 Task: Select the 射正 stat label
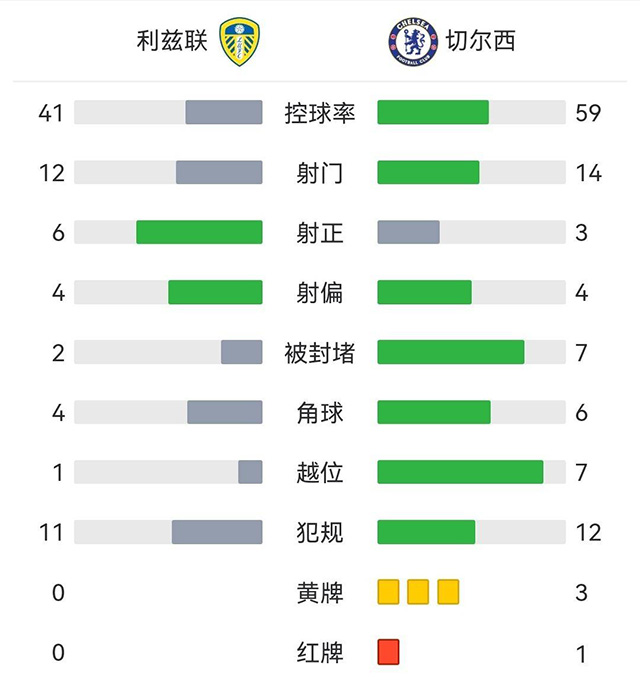click(x=320, y=233)
